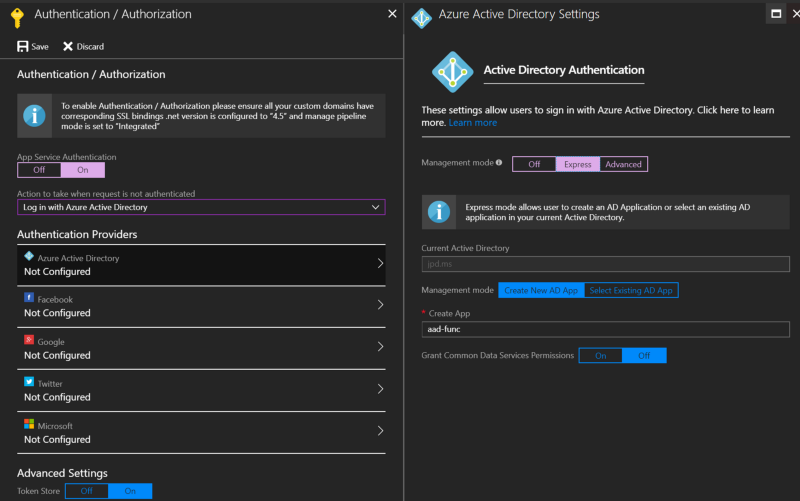Turn Grant Common Data Services Permissions On
800x501 pixels.
pos(601,356)
